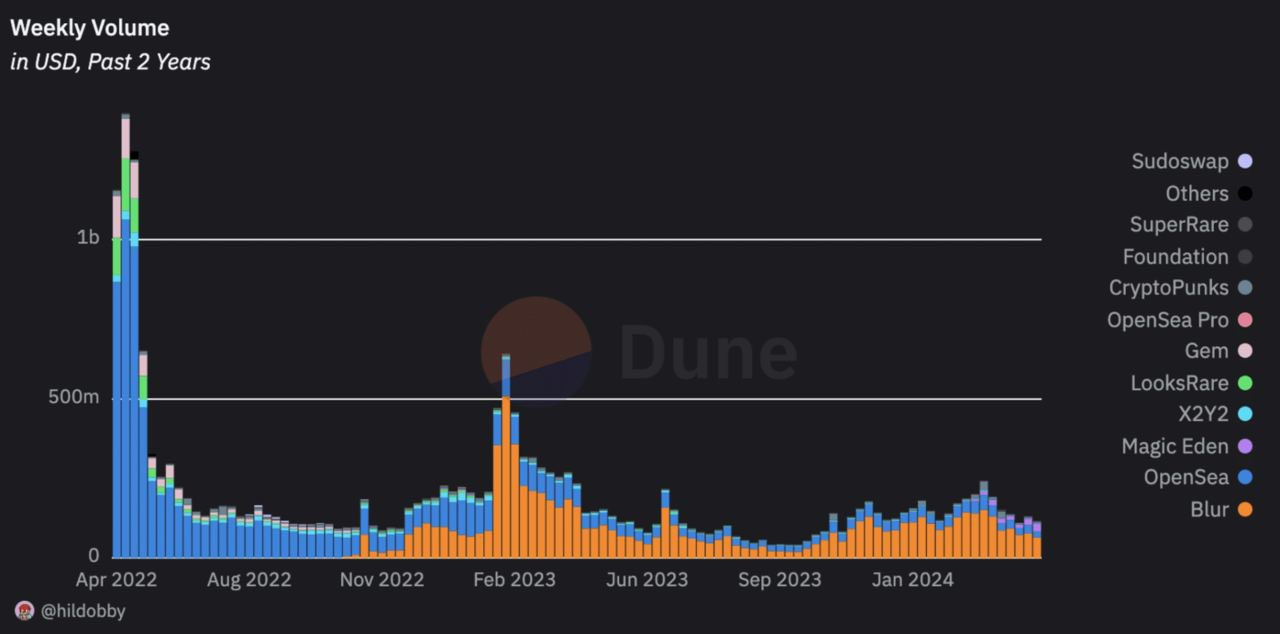Click the green LooksRare legend dot

(x=1244, y=382)
